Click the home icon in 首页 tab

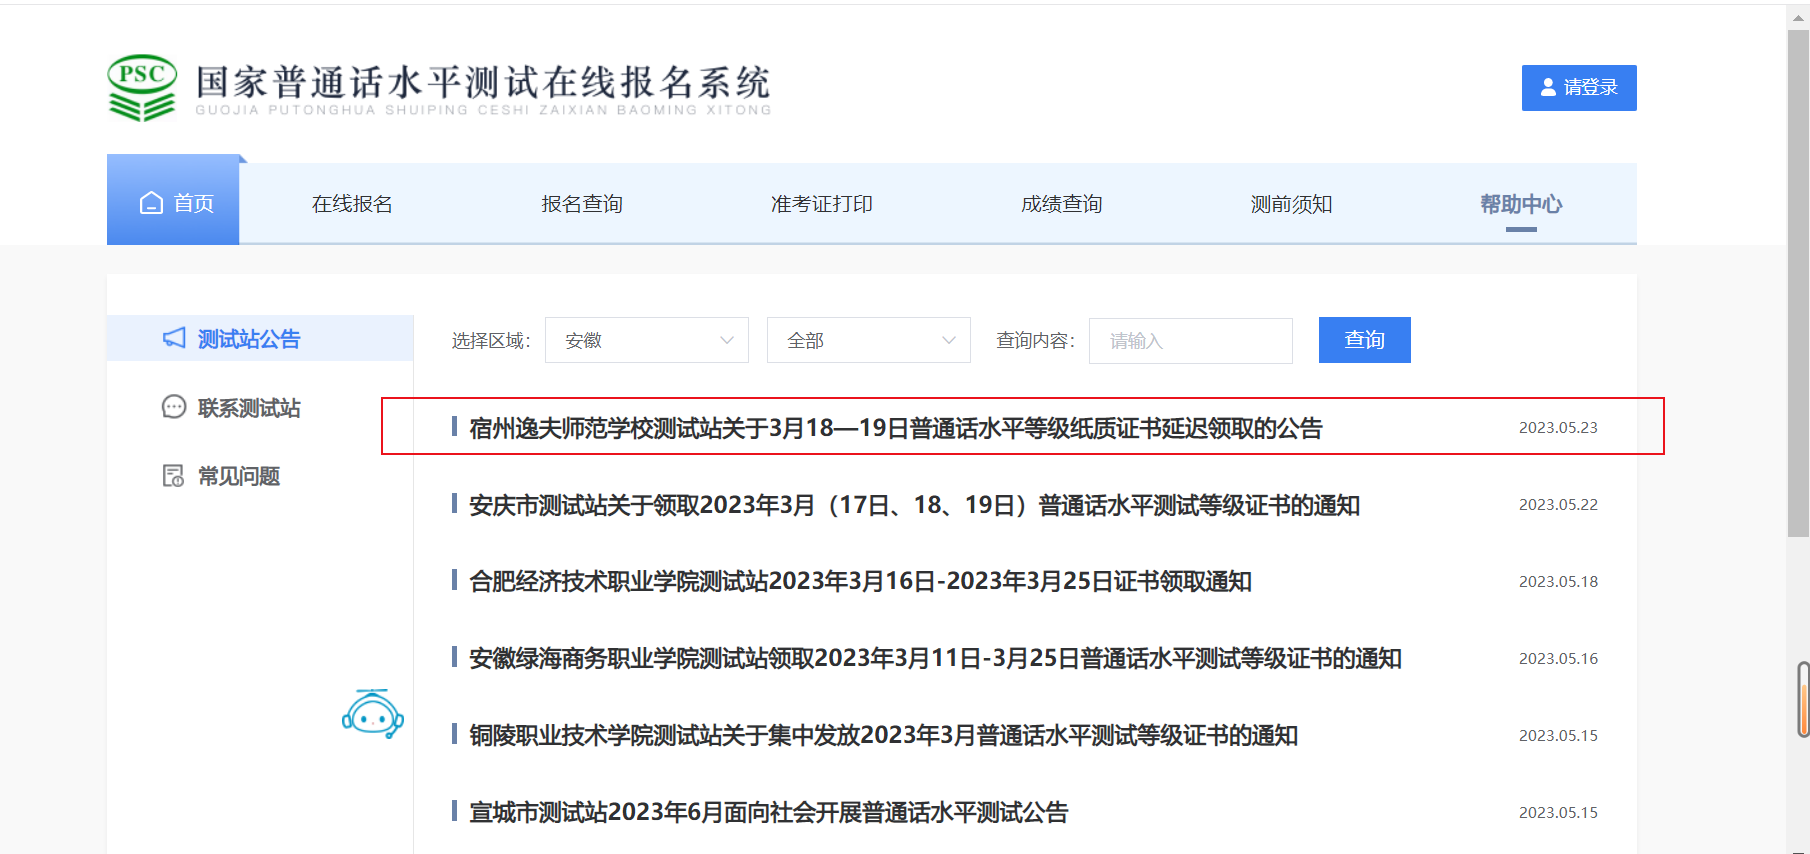click(x=151, y=203)
